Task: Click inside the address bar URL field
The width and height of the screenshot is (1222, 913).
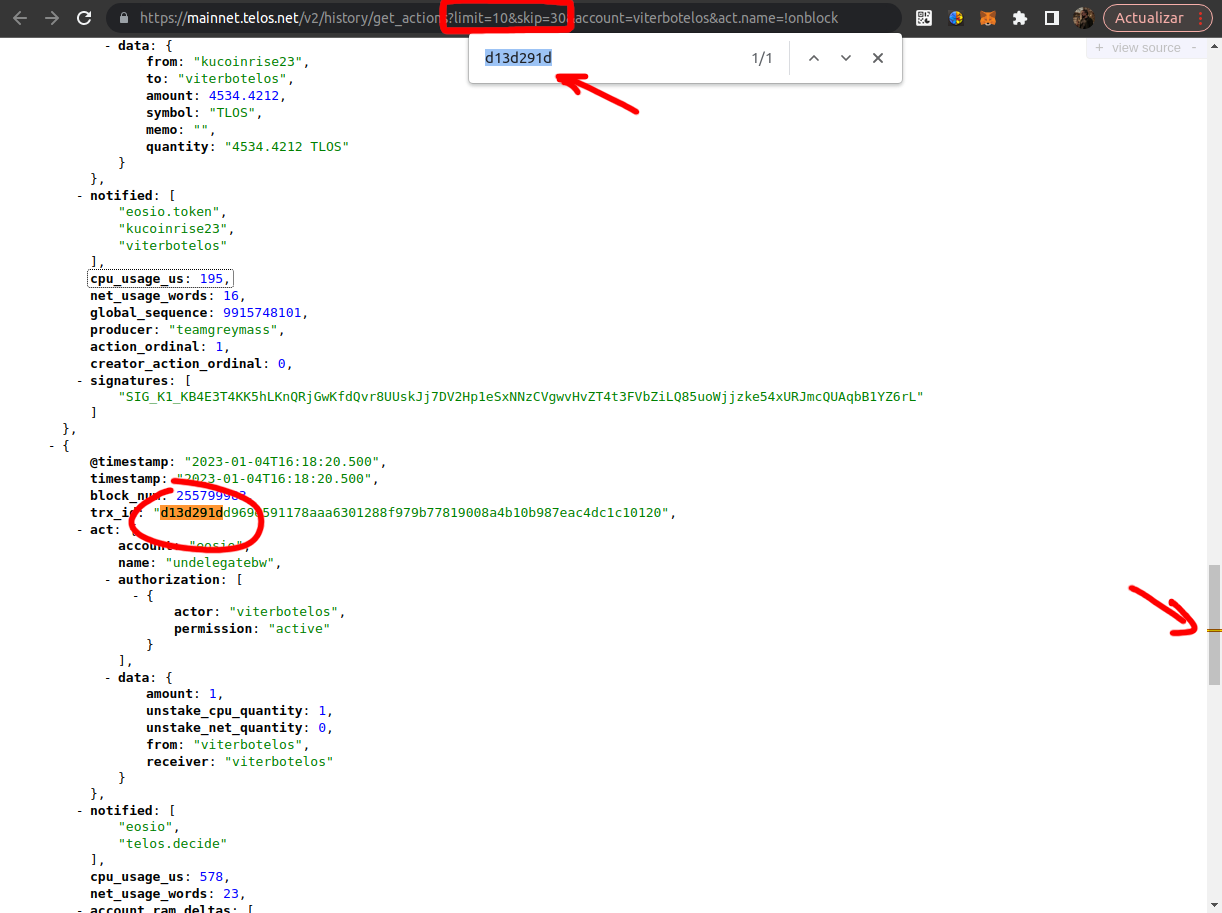Action: pos(400,17)
